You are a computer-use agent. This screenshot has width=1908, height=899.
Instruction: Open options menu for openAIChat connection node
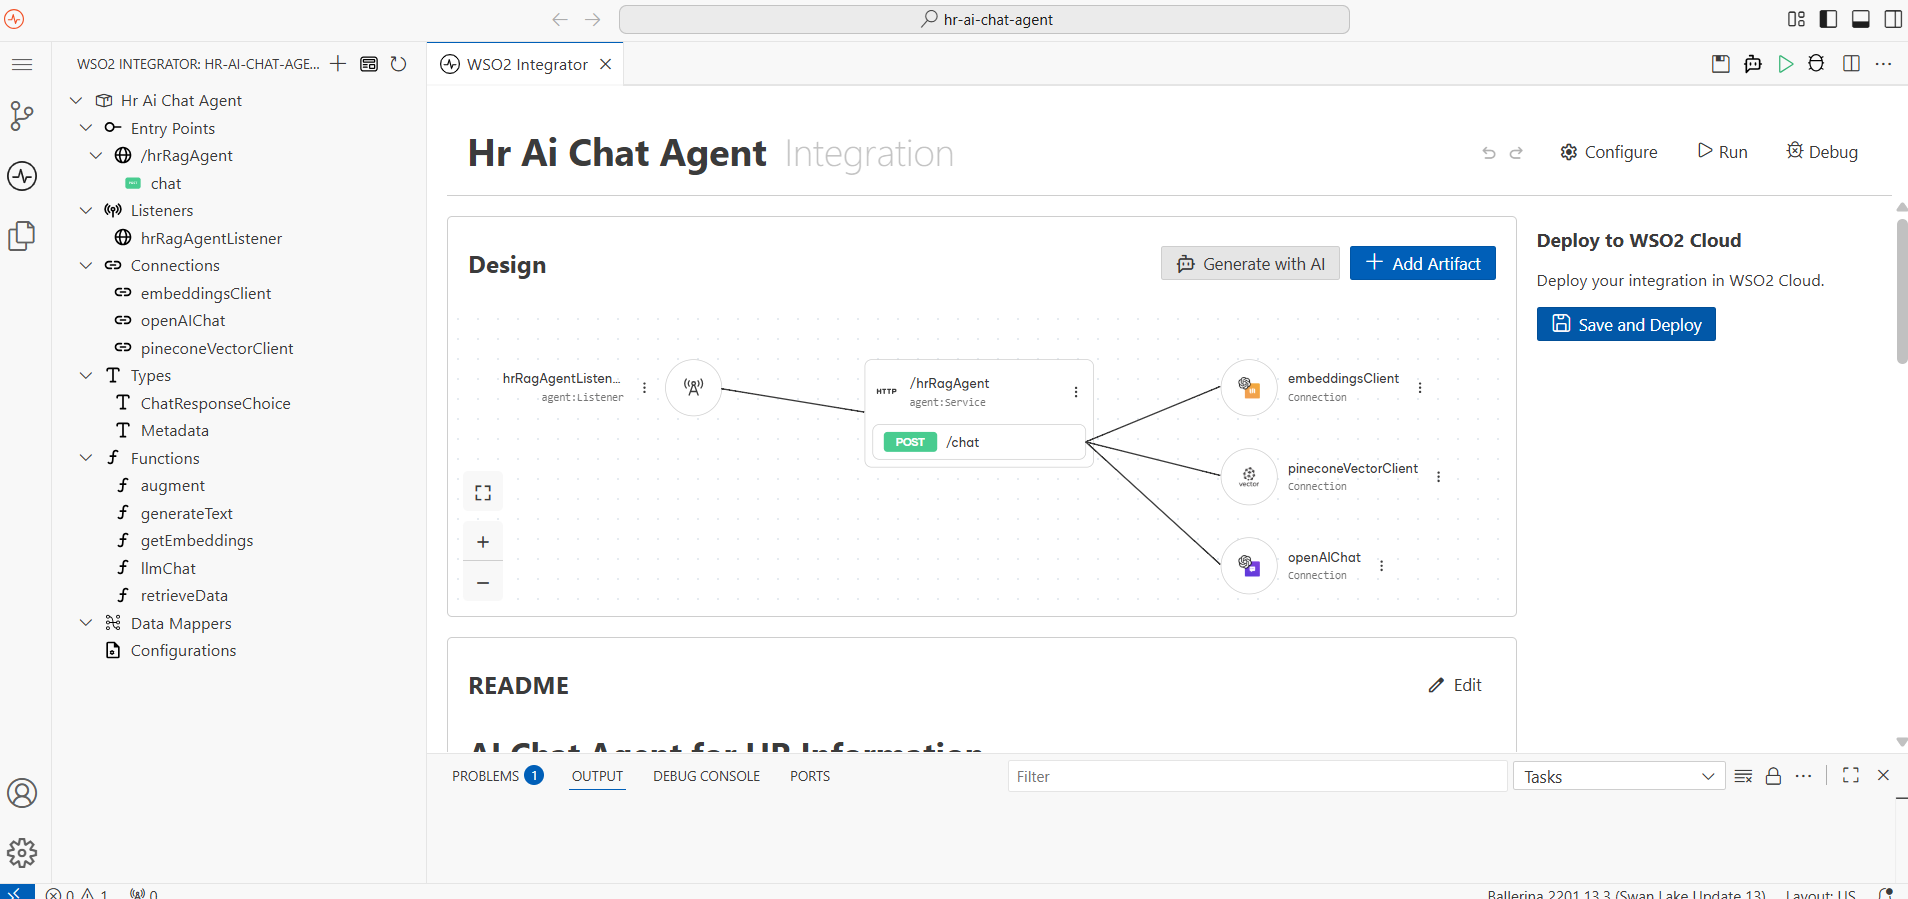coord(1382,566)
